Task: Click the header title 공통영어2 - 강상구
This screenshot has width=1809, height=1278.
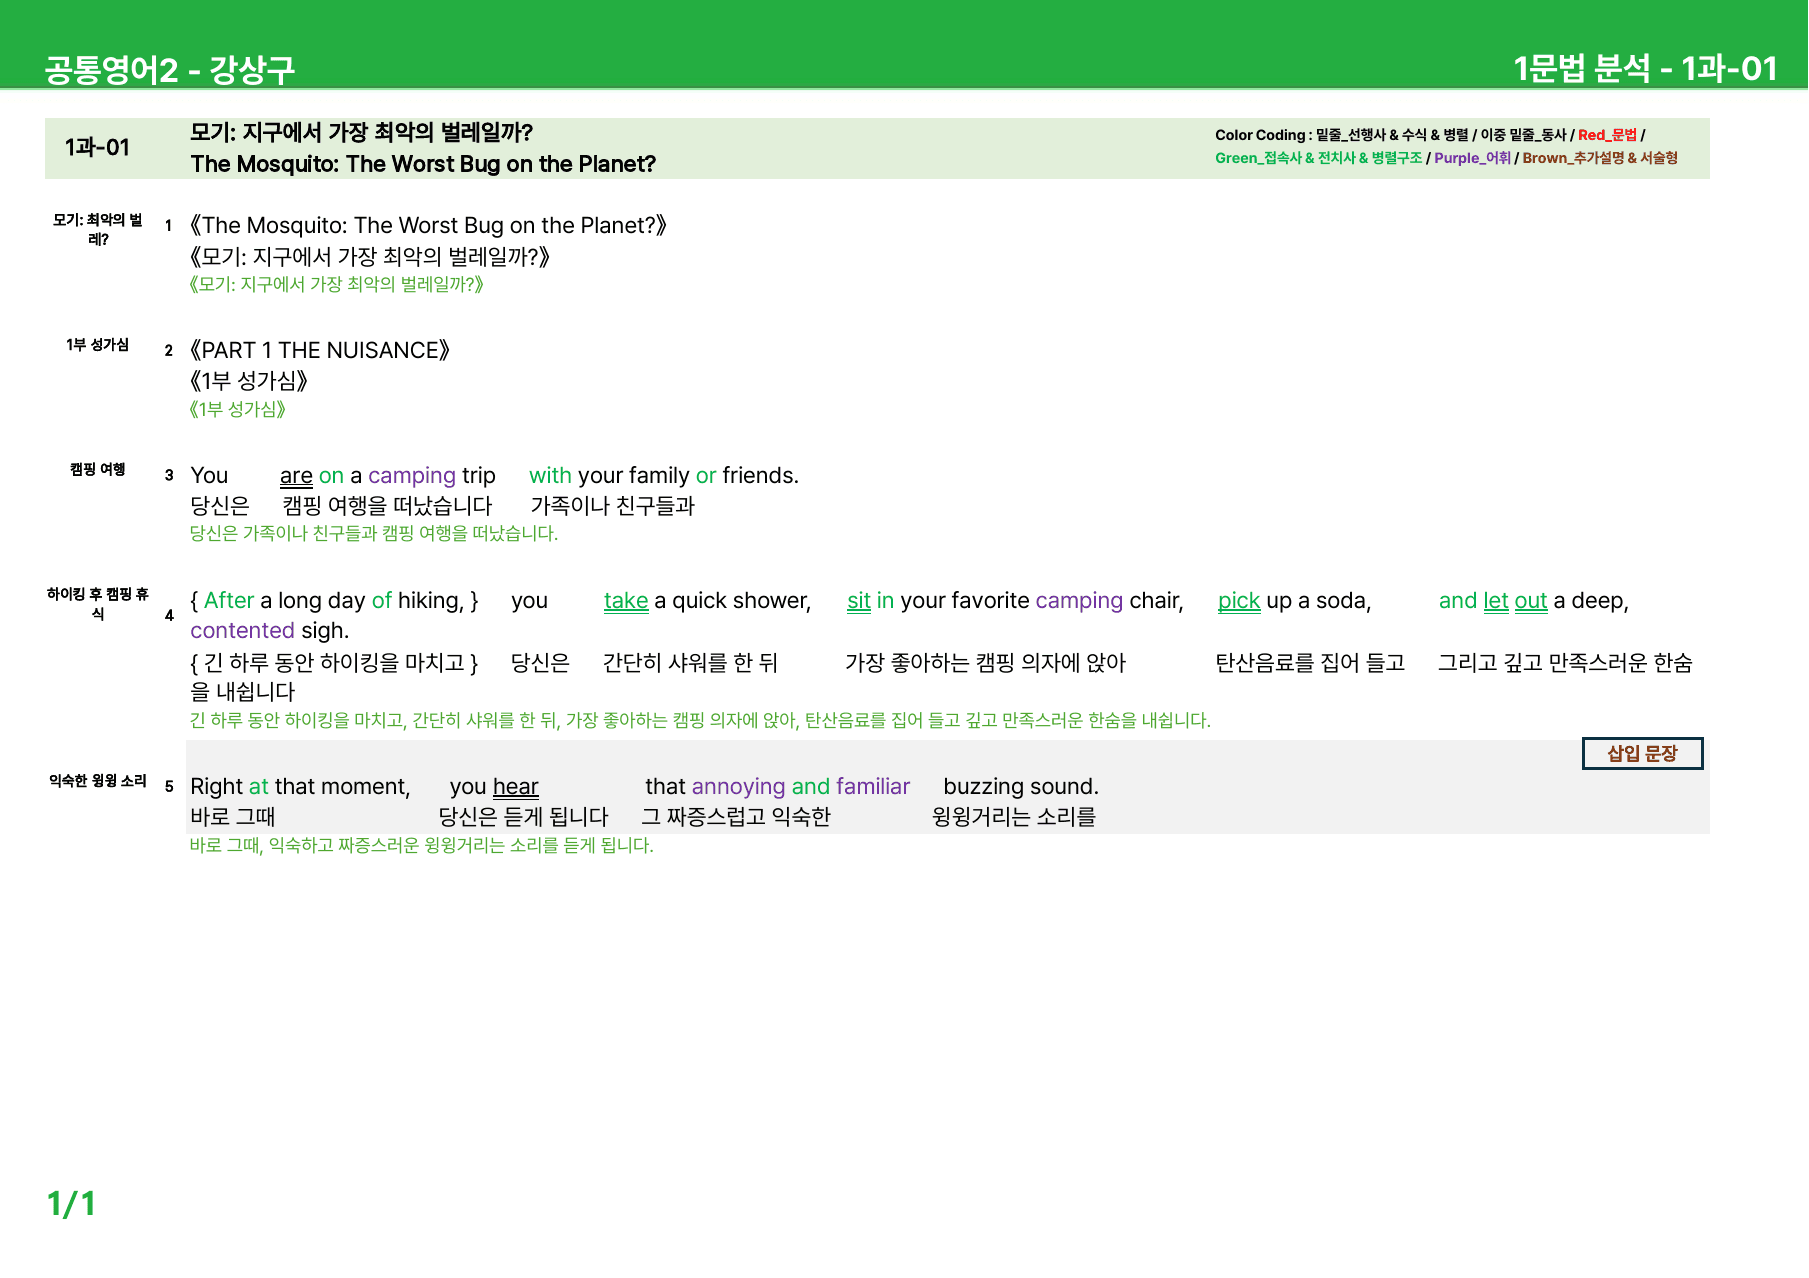Action: (x=170, y=69)
